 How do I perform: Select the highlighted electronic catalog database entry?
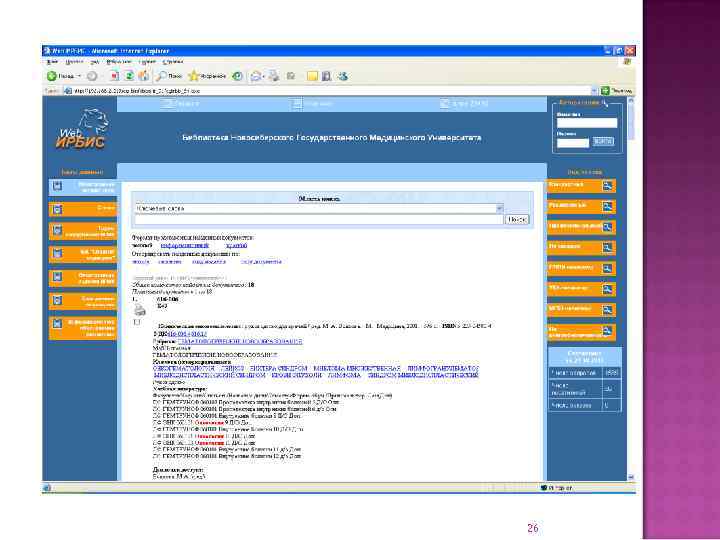pos(83,187)
